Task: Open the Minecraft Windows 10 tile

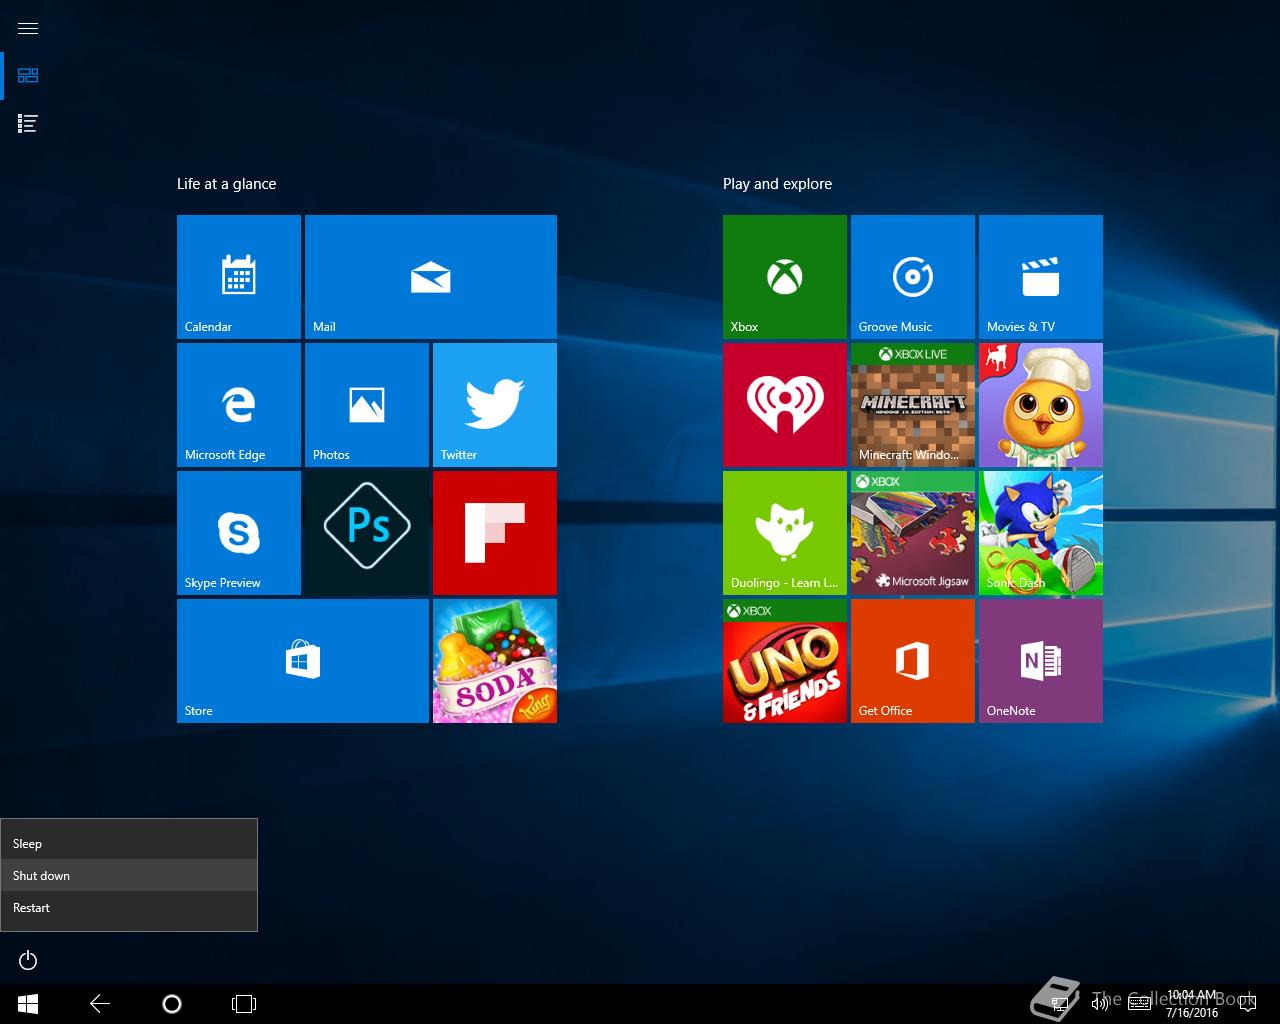Action: click(913, 405)
